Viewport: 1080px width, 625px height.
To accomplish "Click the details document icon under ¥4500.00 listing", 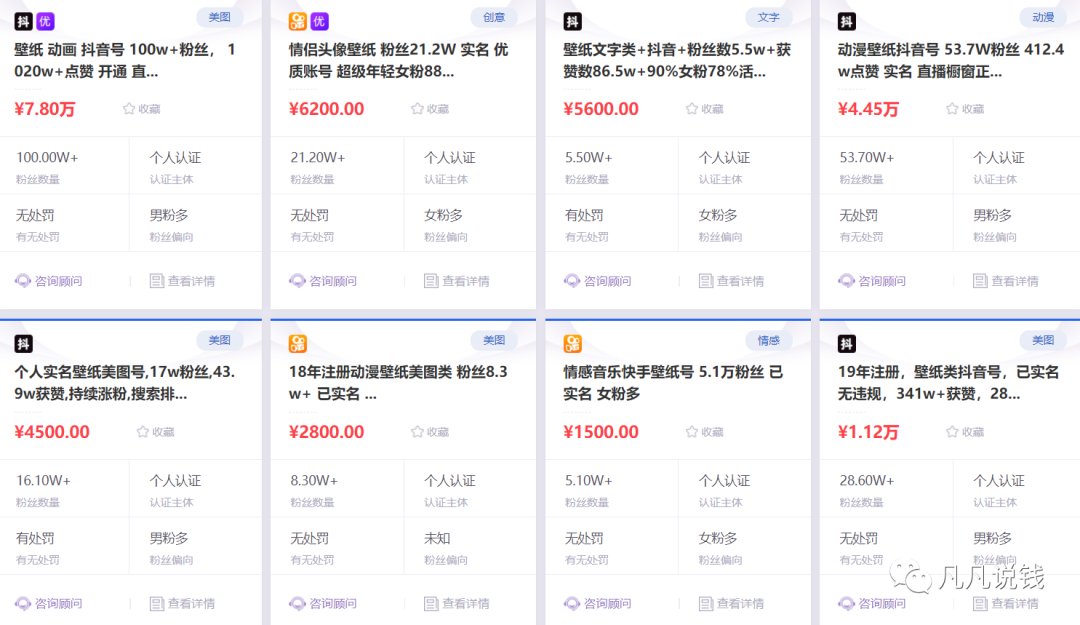I will tap(157, 604).
